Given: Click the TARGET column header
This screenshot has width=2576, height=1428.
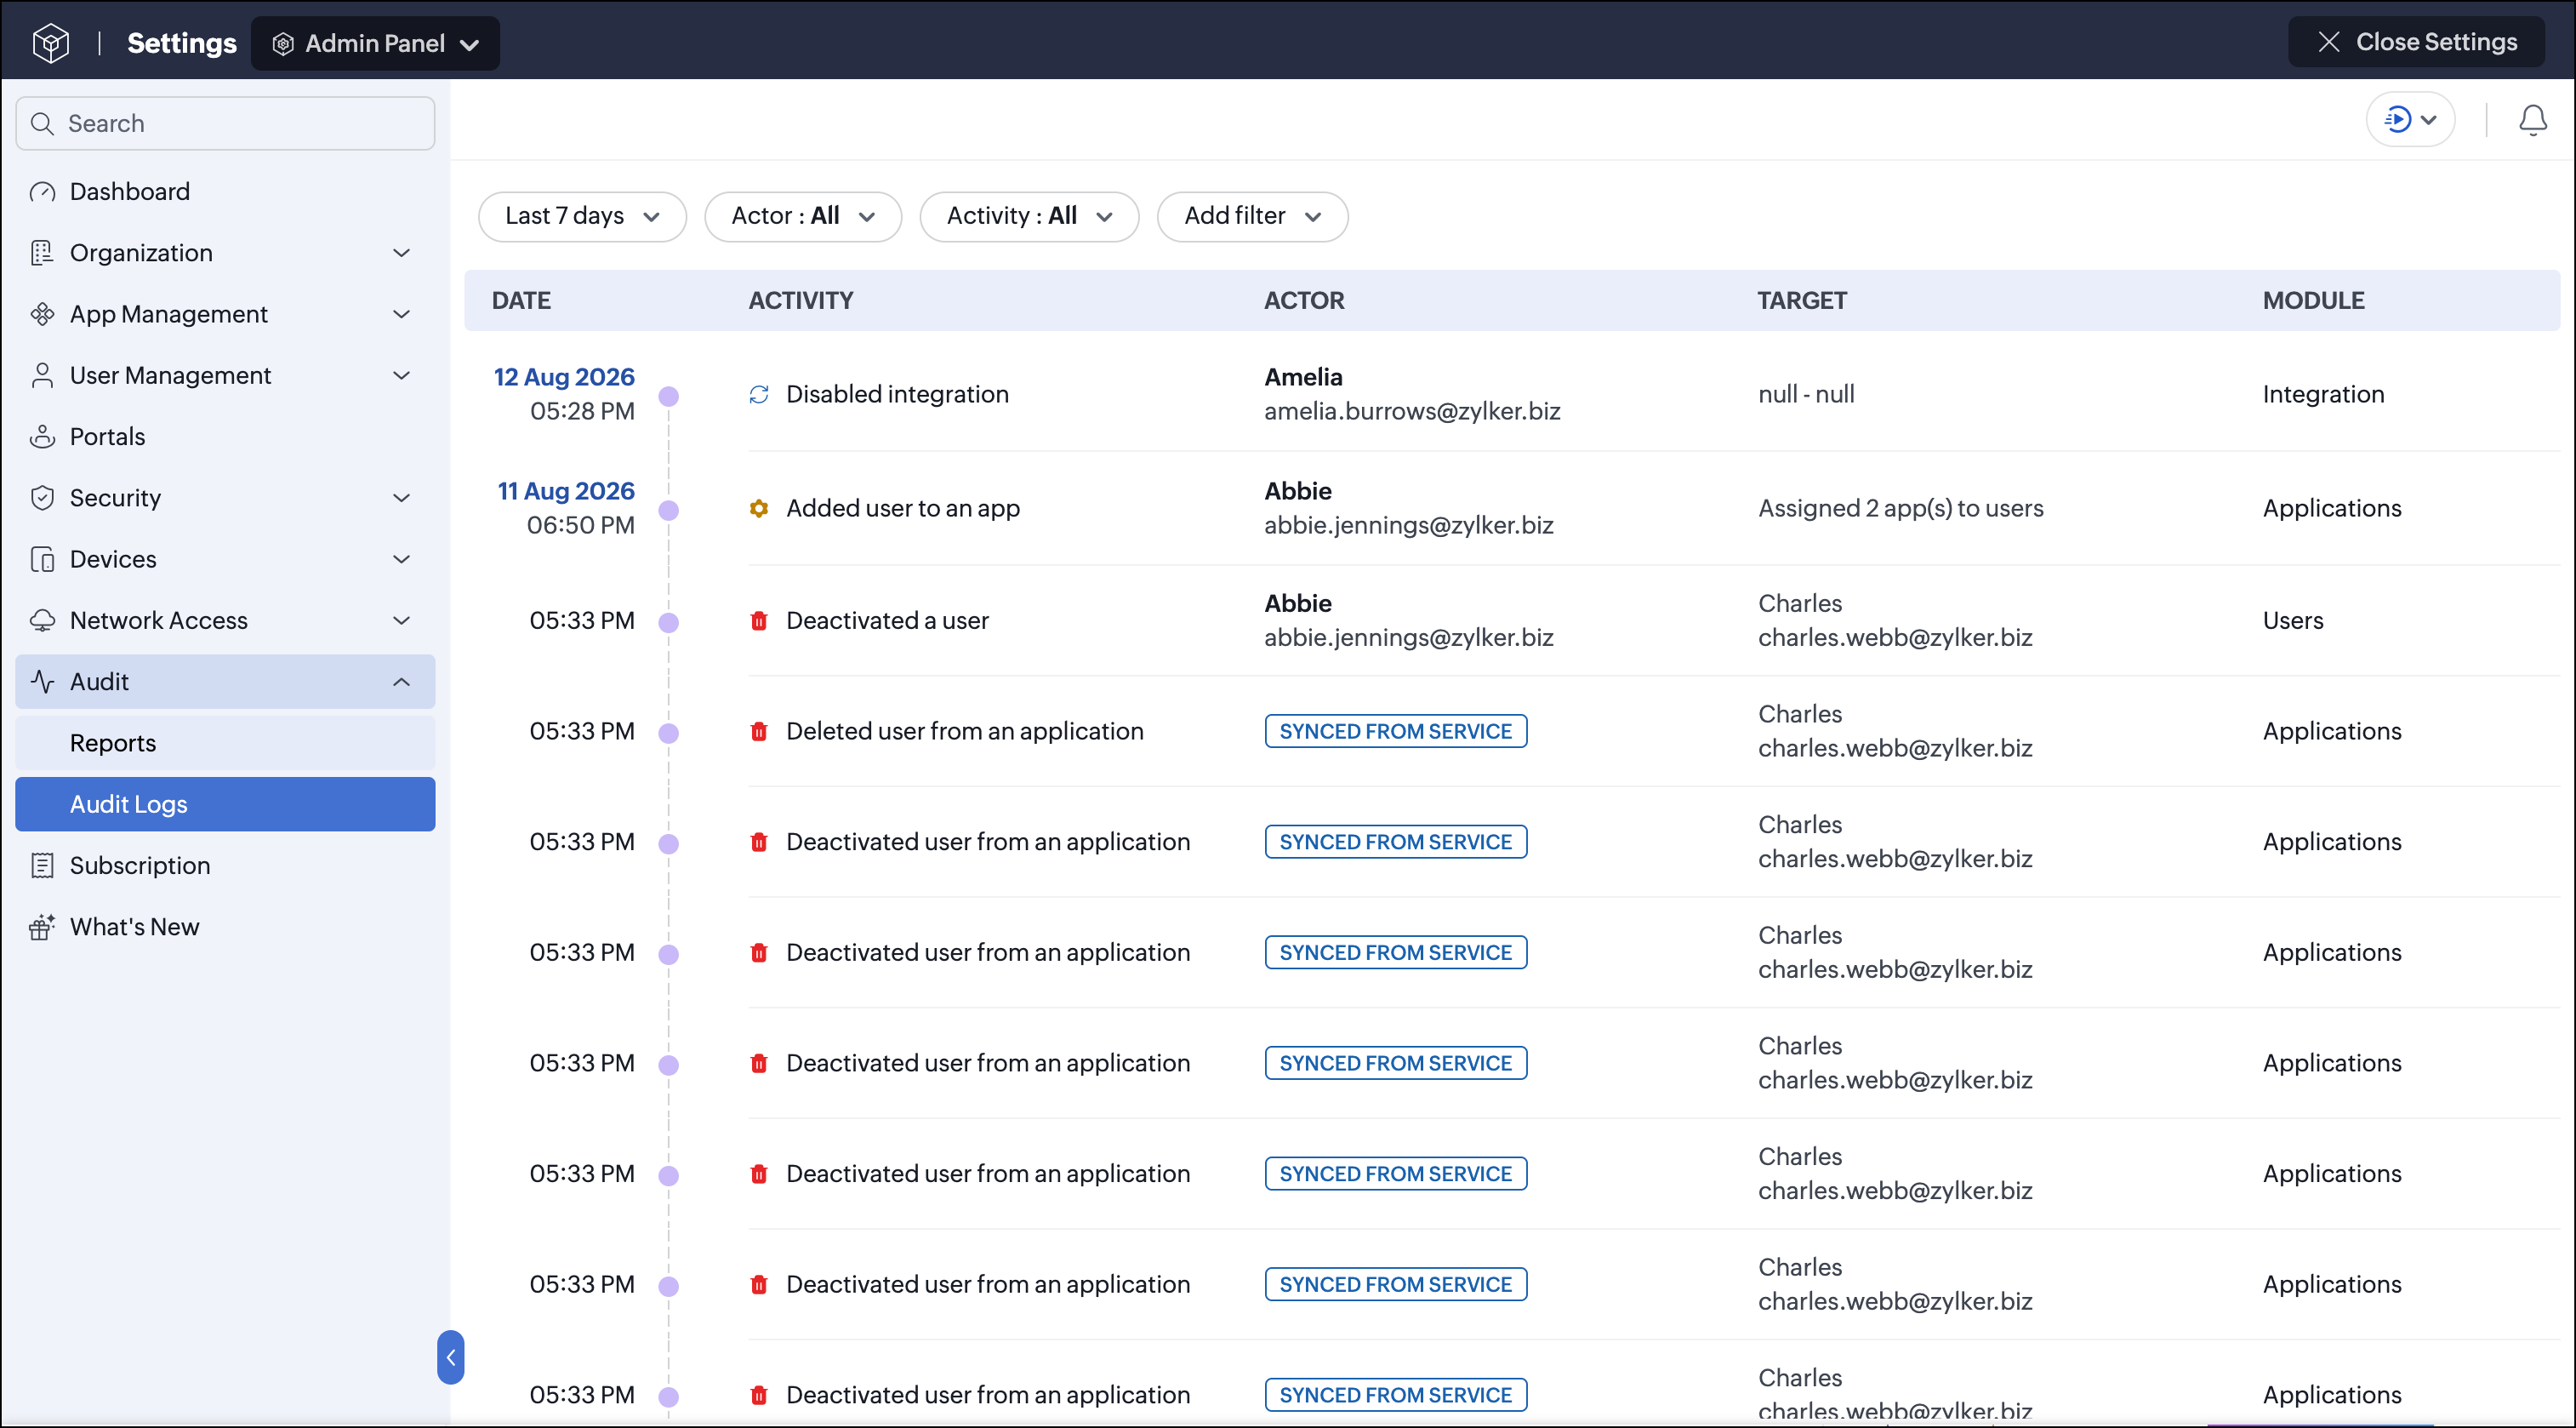Looking at the screenshot, I should (1802, 301).
